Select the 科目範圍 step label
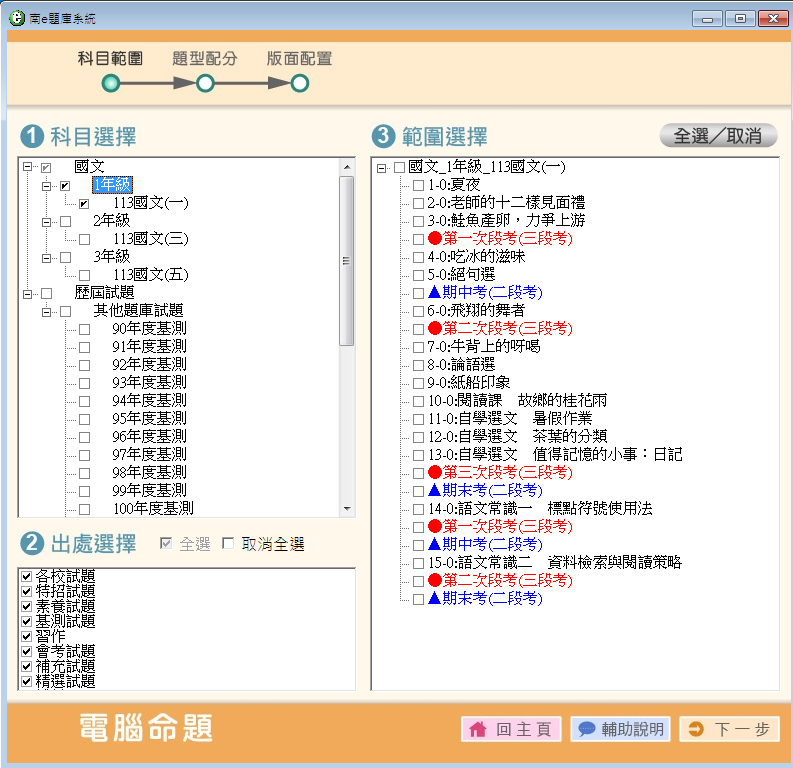This screenshot has width=793, height=768. tap(110, 59)
